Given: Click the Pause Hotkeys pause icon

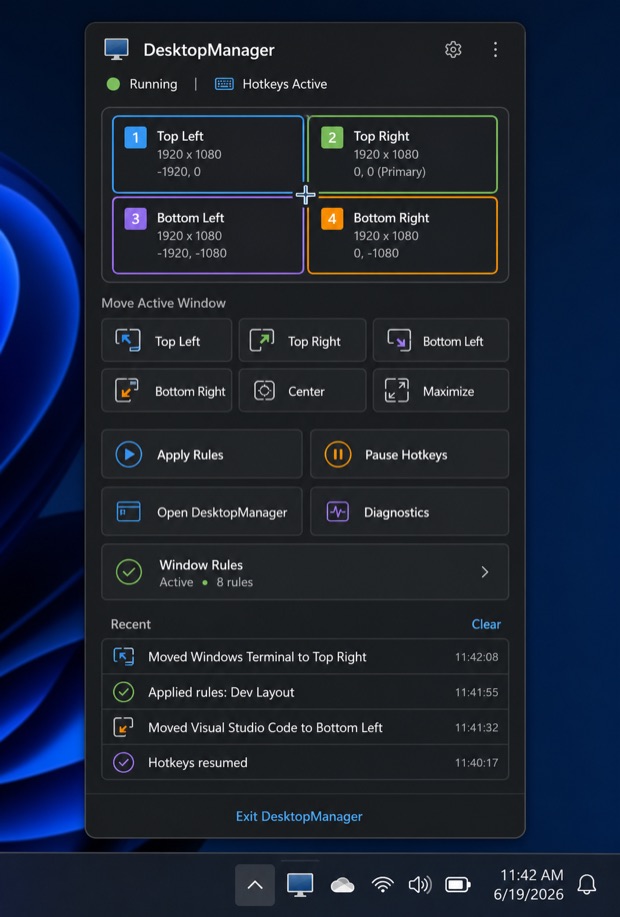Looking at the screenshot, I should (x=337, y=454).
